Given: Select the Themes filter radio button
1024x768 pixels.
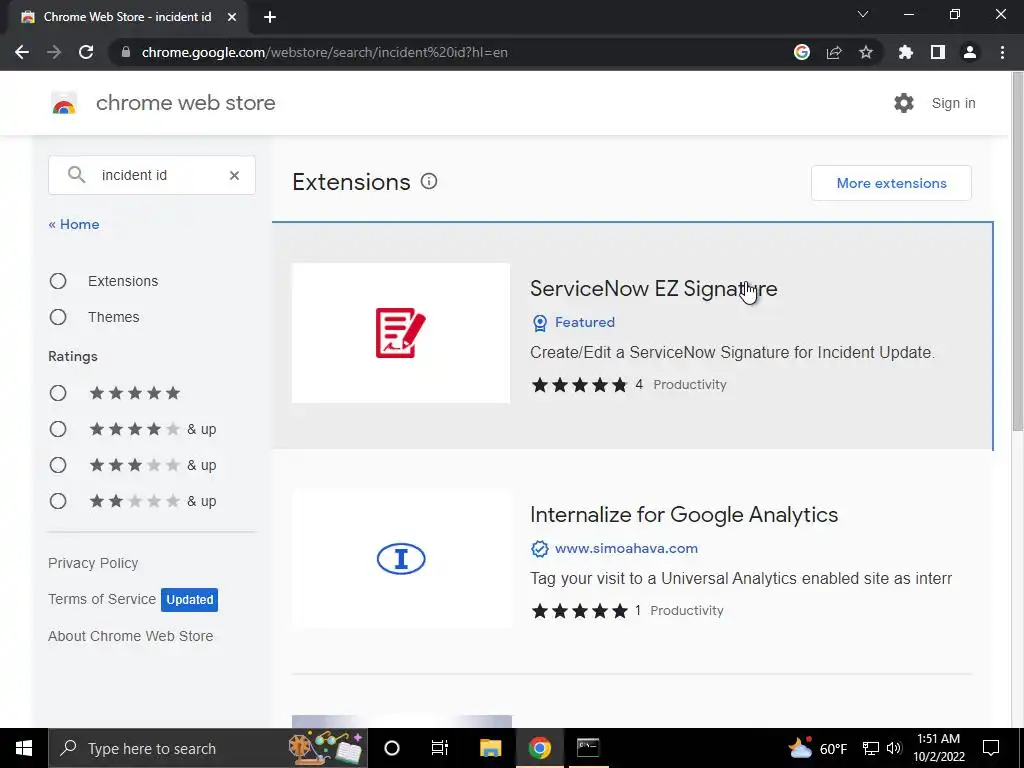Looking at the screenshot, I should pos(58,317).
